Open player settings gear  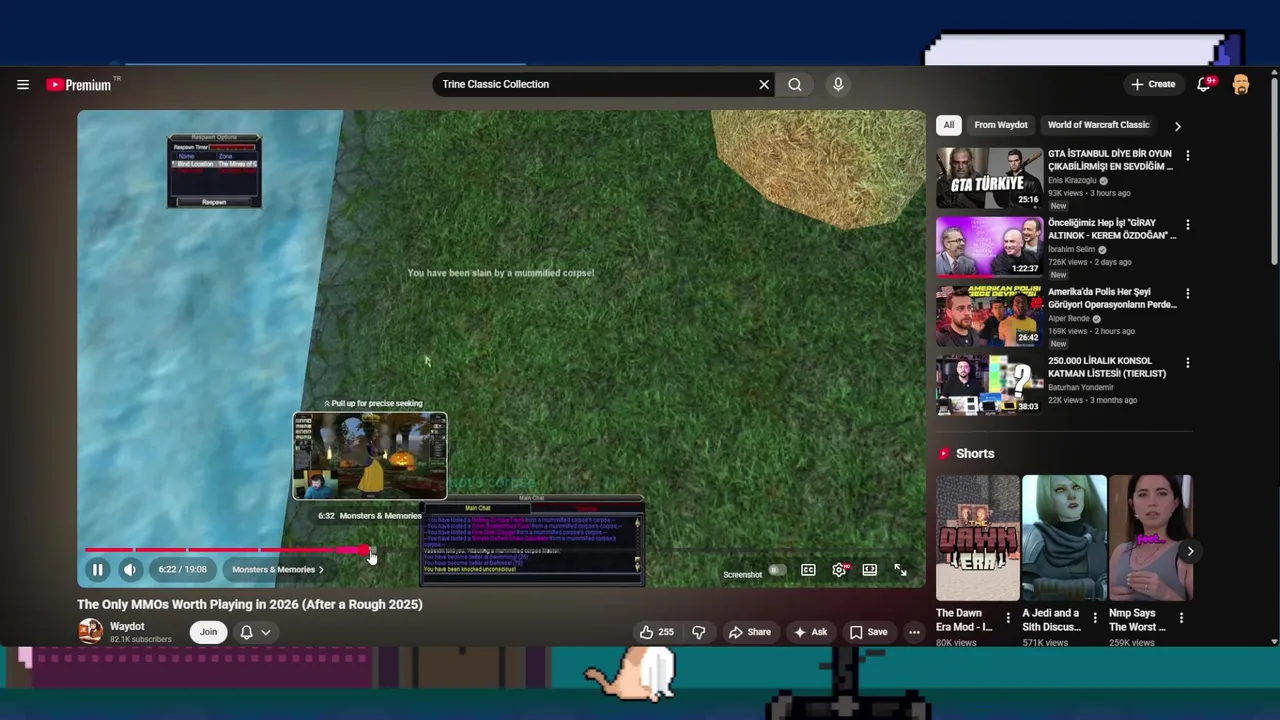840,570
